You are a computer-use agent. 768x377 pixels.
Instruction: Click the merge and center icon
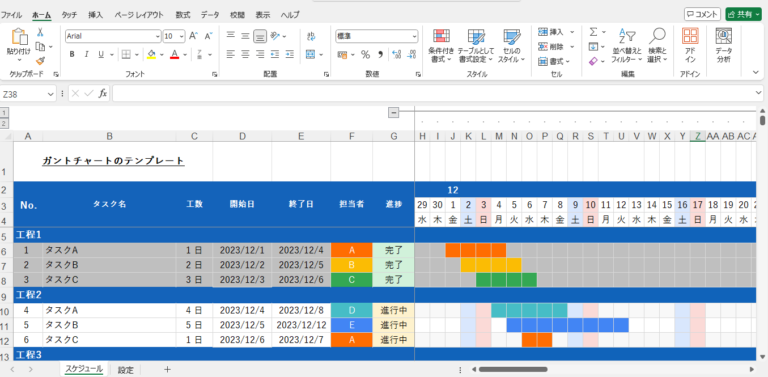click(x=311, y=54)
